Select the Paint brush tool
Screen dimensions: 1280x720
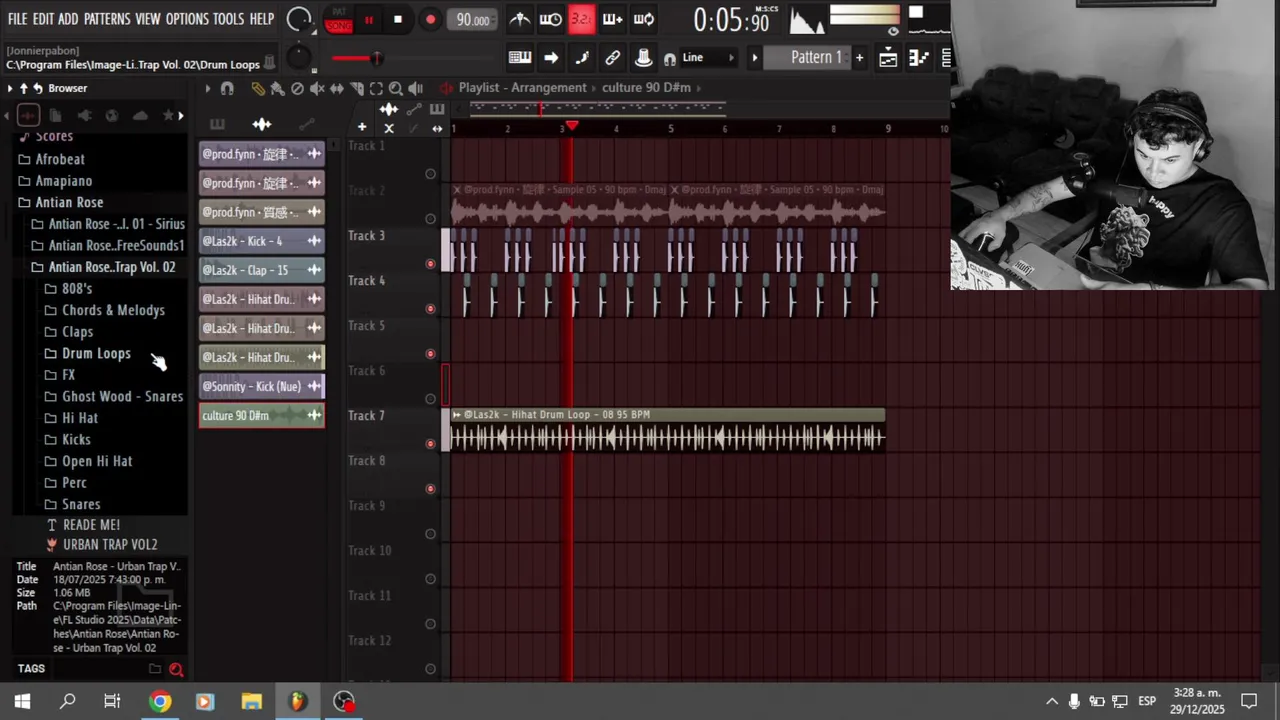click(277, 89)
